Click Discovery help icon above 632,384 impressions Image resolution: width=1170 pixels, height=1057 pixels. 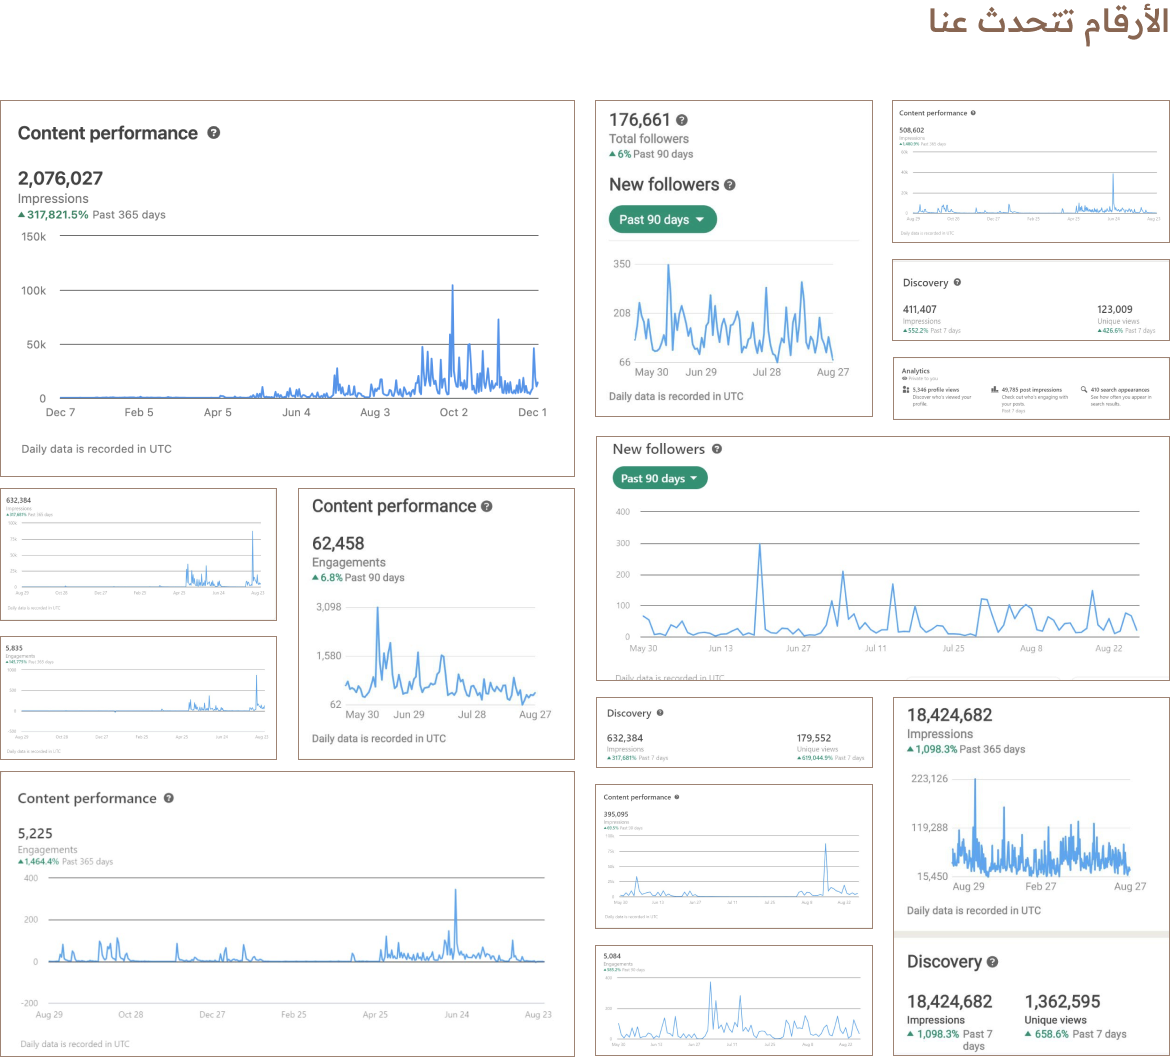coord(660,713)
